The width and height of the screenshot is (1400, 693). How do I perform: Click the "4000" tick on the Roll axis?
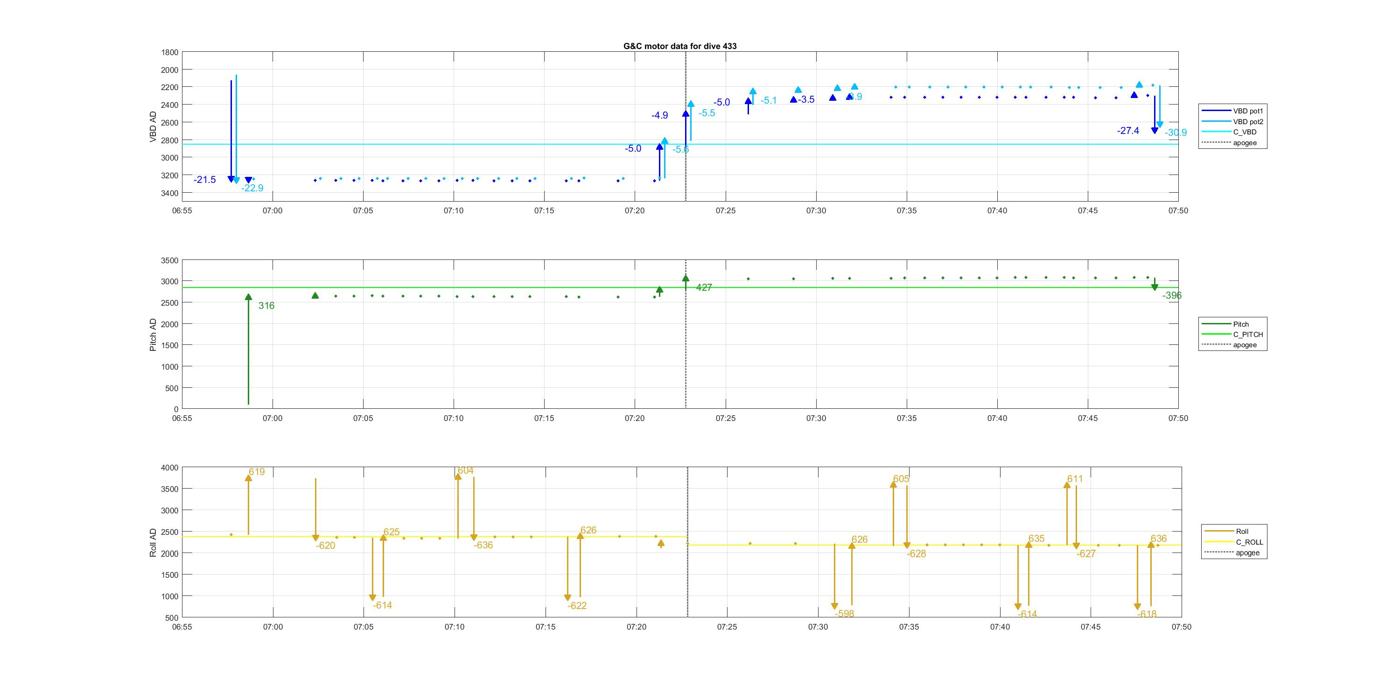(x=170, y=468)
